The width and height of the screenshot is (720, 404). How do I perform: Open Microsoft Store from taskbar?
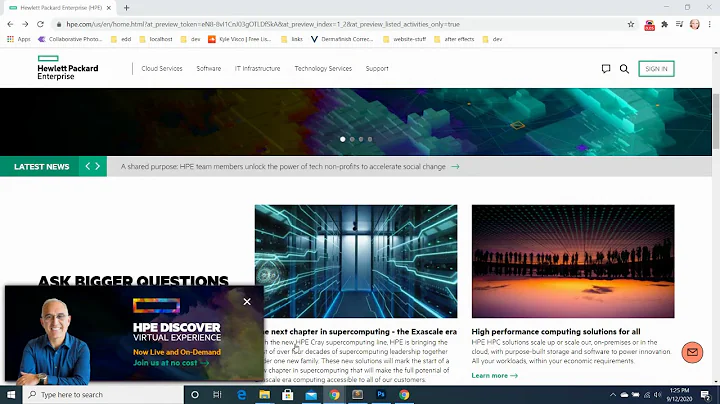287,395
